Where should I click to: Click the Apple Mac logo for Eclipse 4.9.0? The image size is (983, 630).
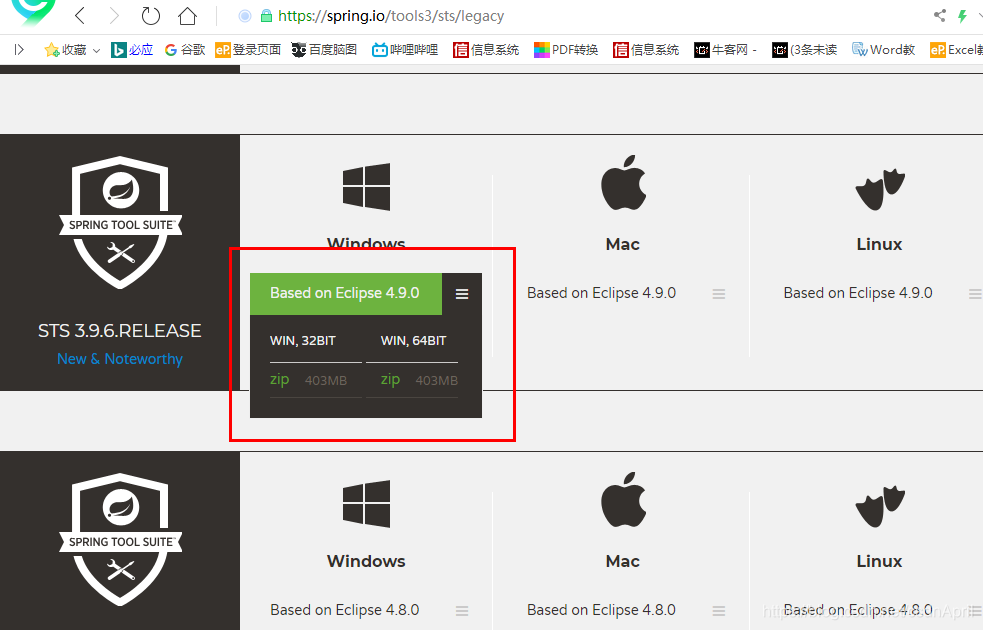click(623, 182)
